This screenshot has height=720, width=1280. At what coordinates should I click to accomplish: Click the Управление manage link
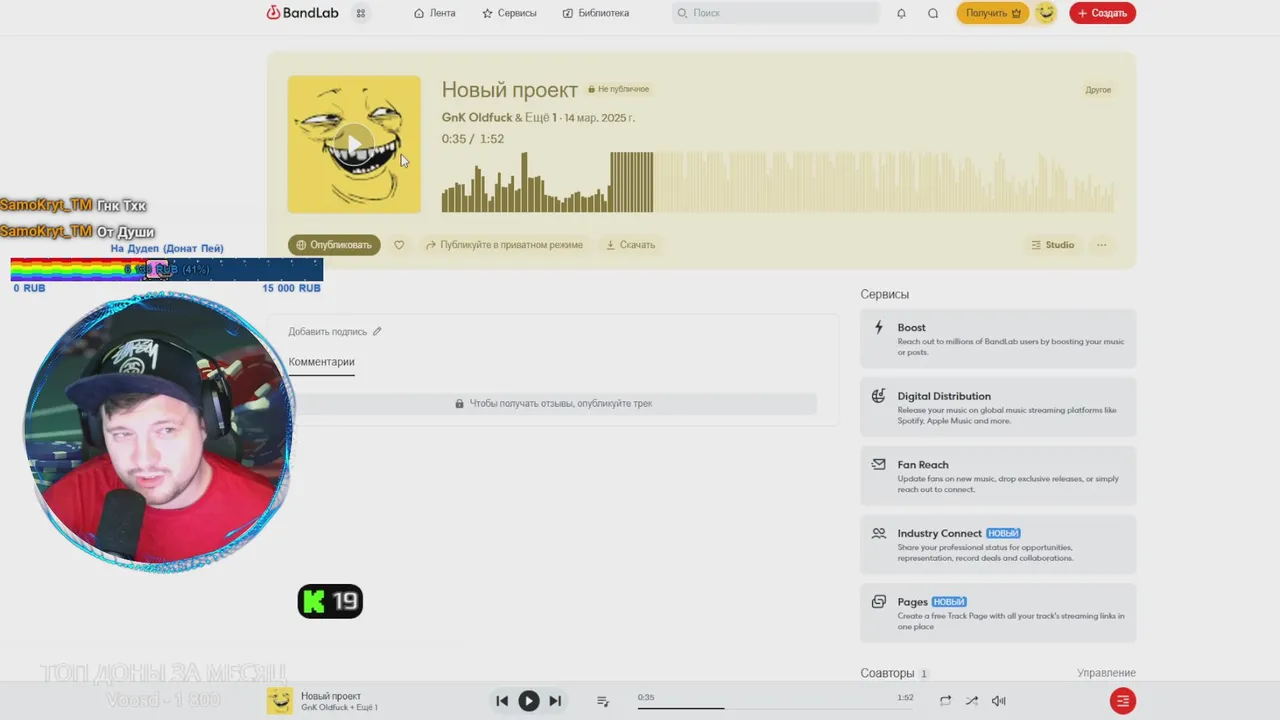[1106, 674]
